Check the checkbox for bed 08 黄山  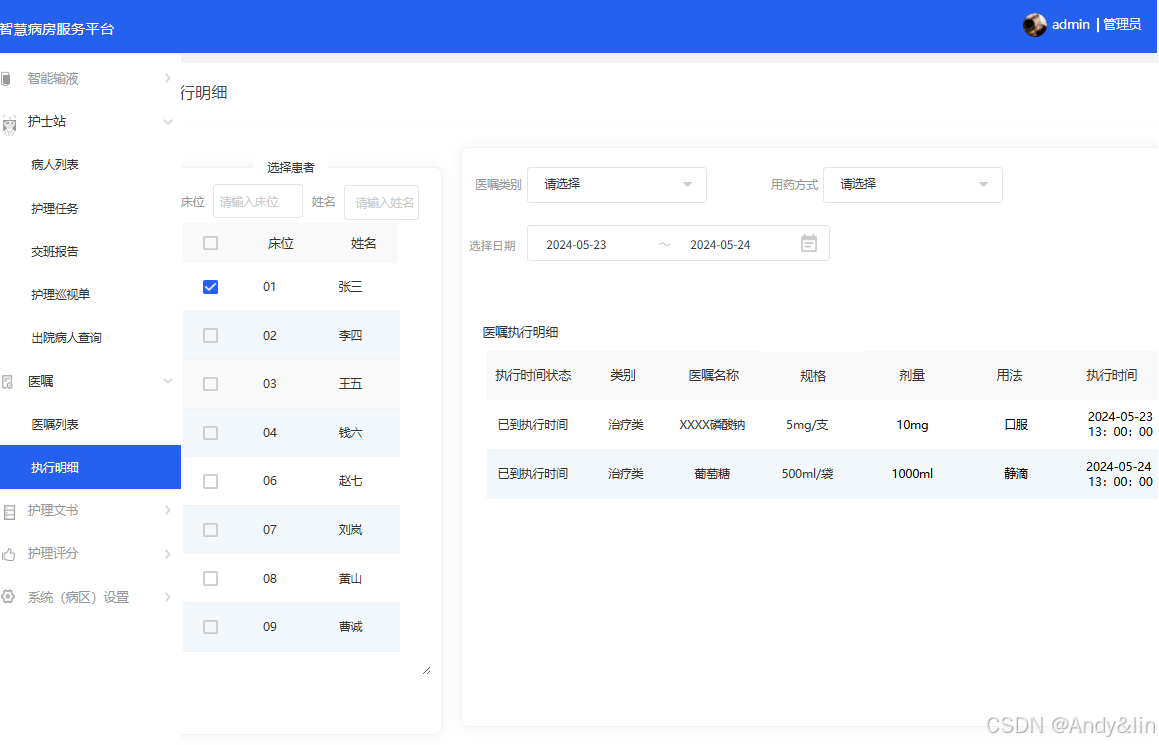coord(211,579)
